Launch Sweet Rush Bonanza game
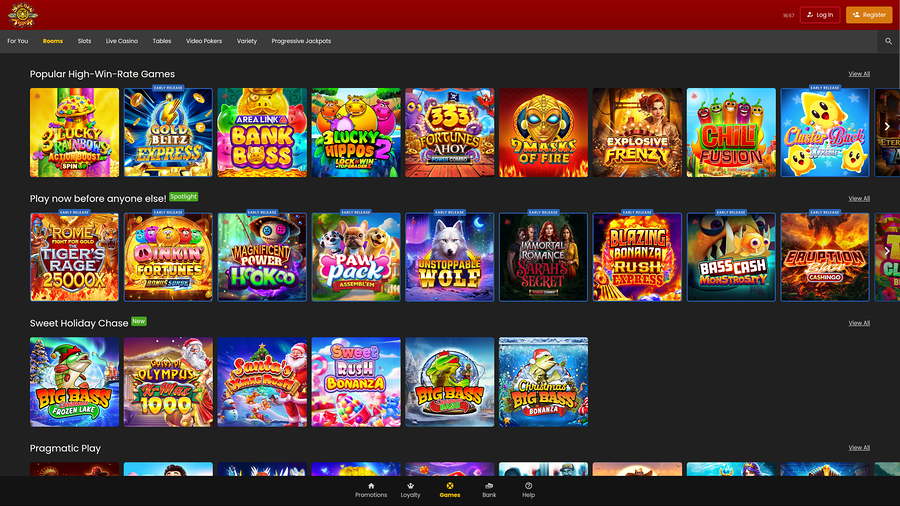Screen dimensions: 900x506 click(x=356, y=382)
